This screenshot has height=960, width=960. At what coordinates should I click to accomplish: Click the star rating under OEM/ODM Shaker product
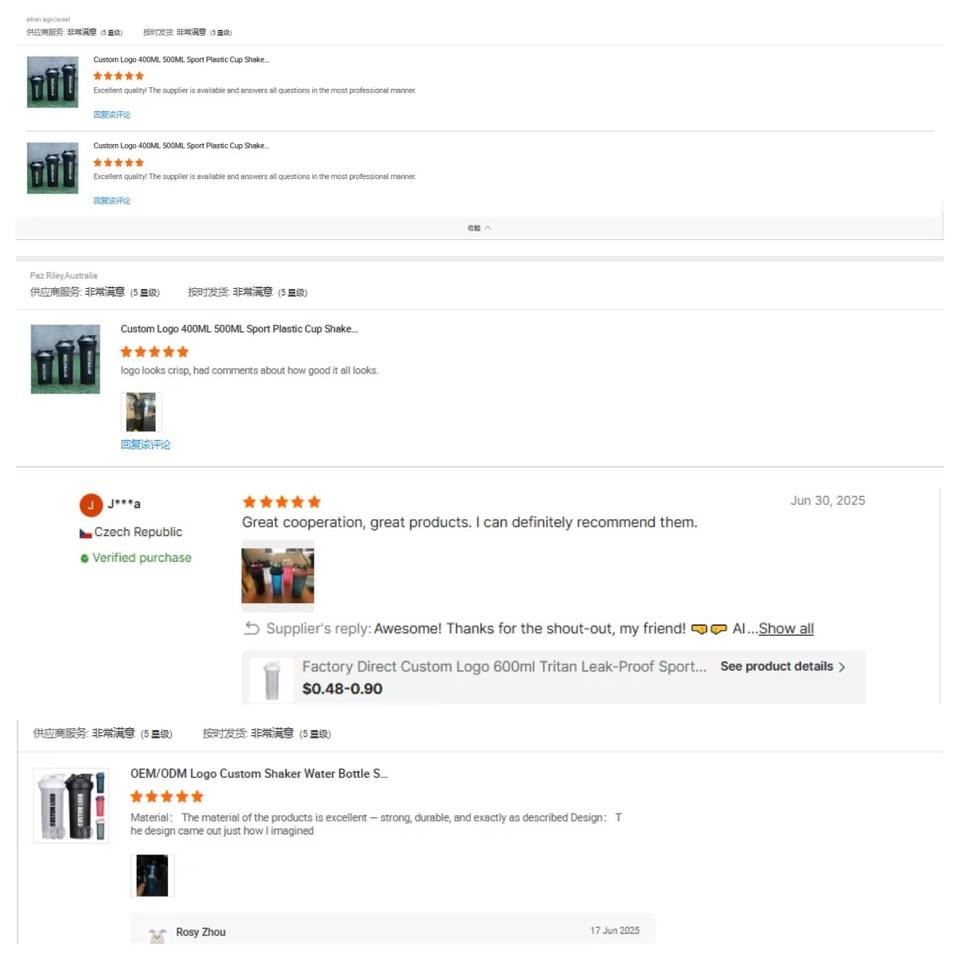click(x=167, y=797)
